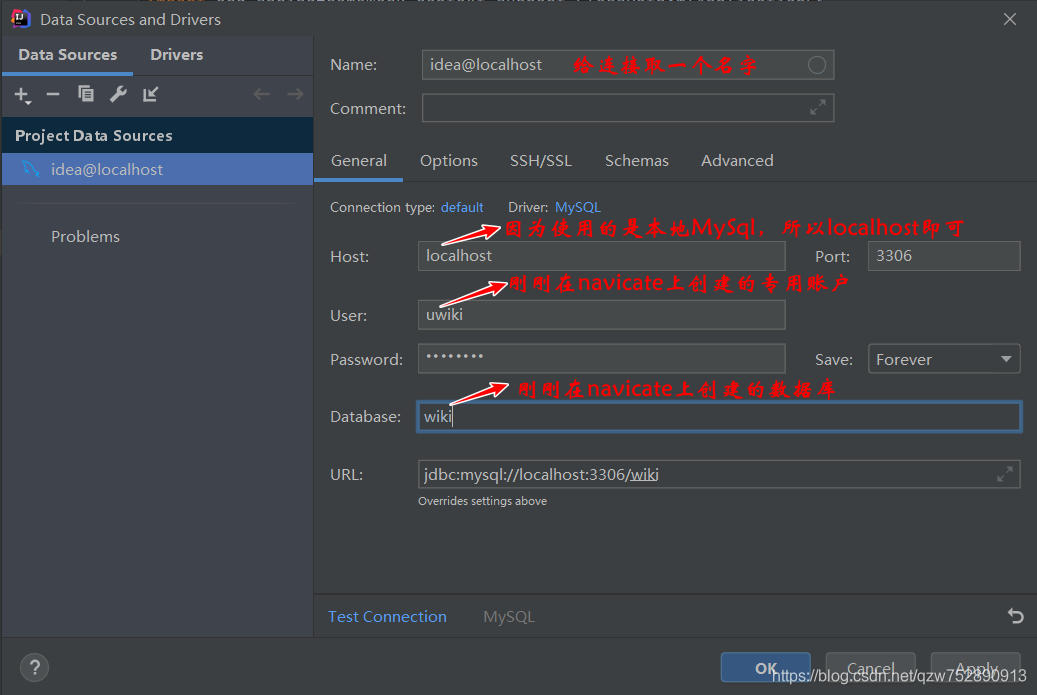
Task: Open help via question mark button
Action: (34, 667)
